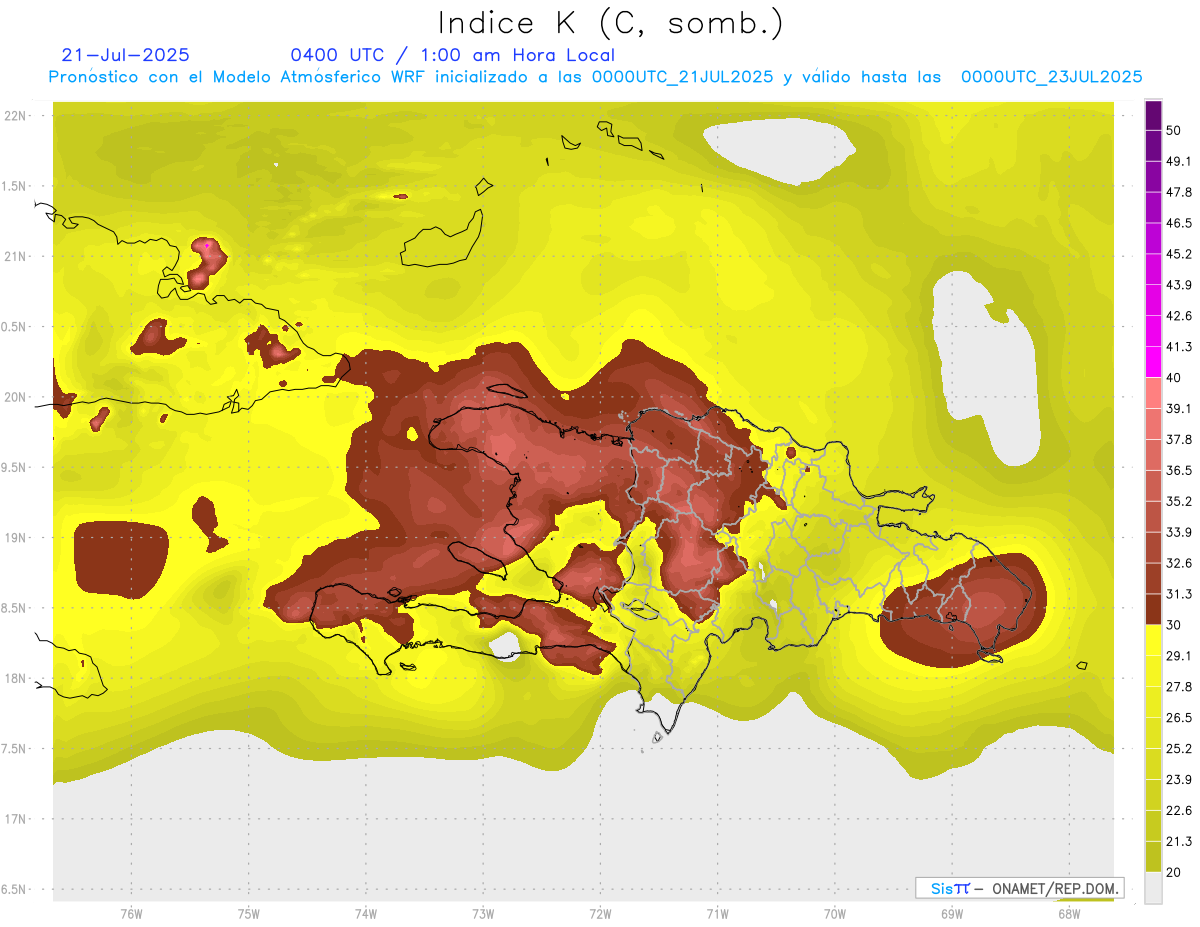Click the "1.5N" latitude label
Screen dimensions: 1200x927
13,186
